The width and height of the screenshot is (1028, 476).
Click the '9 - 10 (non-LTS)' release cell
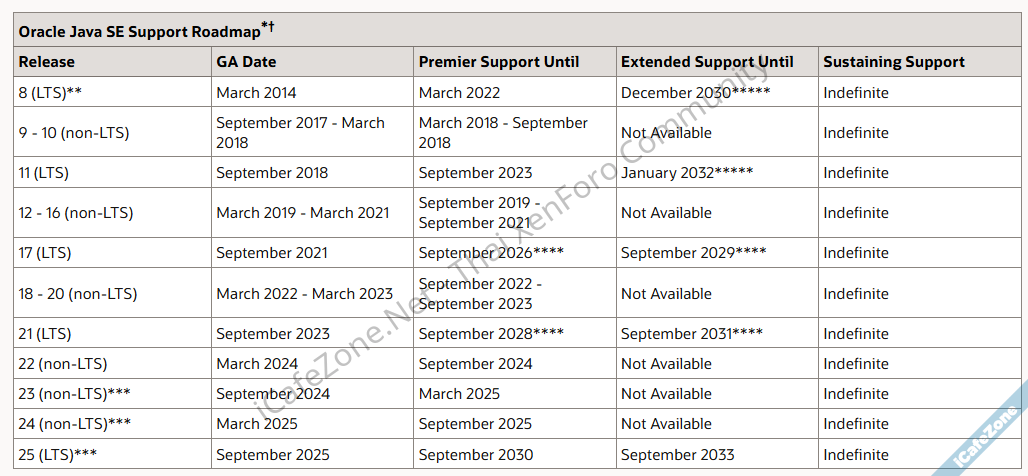(74, 133)
